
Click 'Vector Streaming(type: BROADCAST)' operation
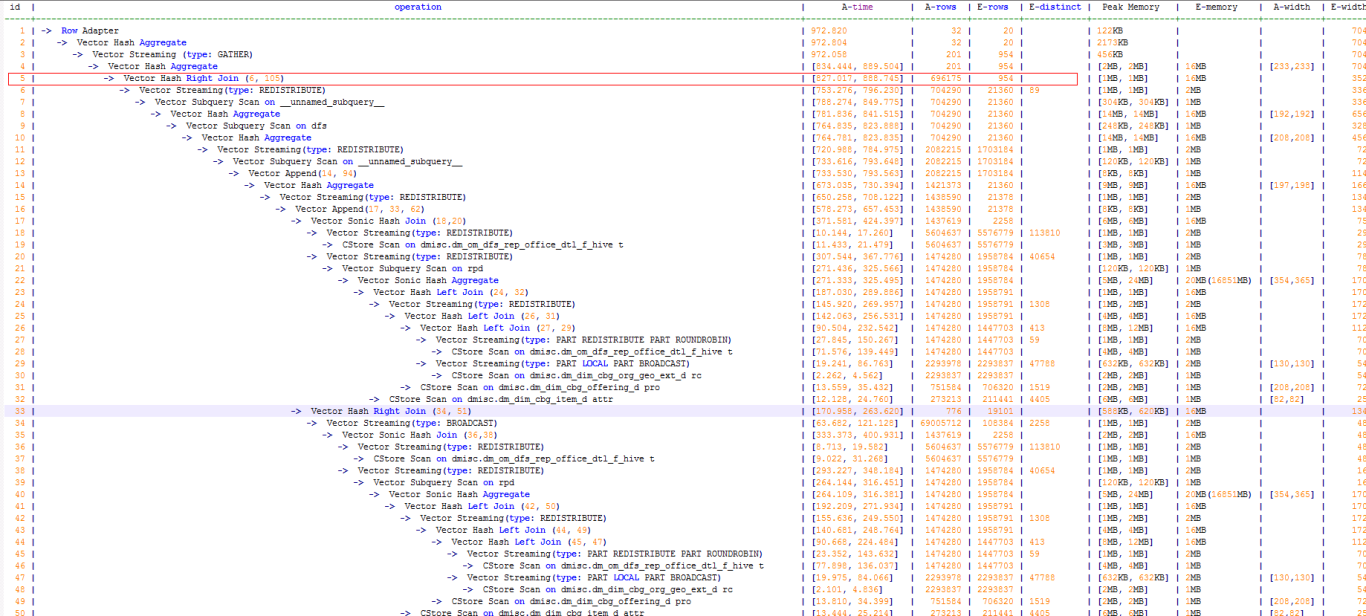pyautogui.click(x=411, y=423)
